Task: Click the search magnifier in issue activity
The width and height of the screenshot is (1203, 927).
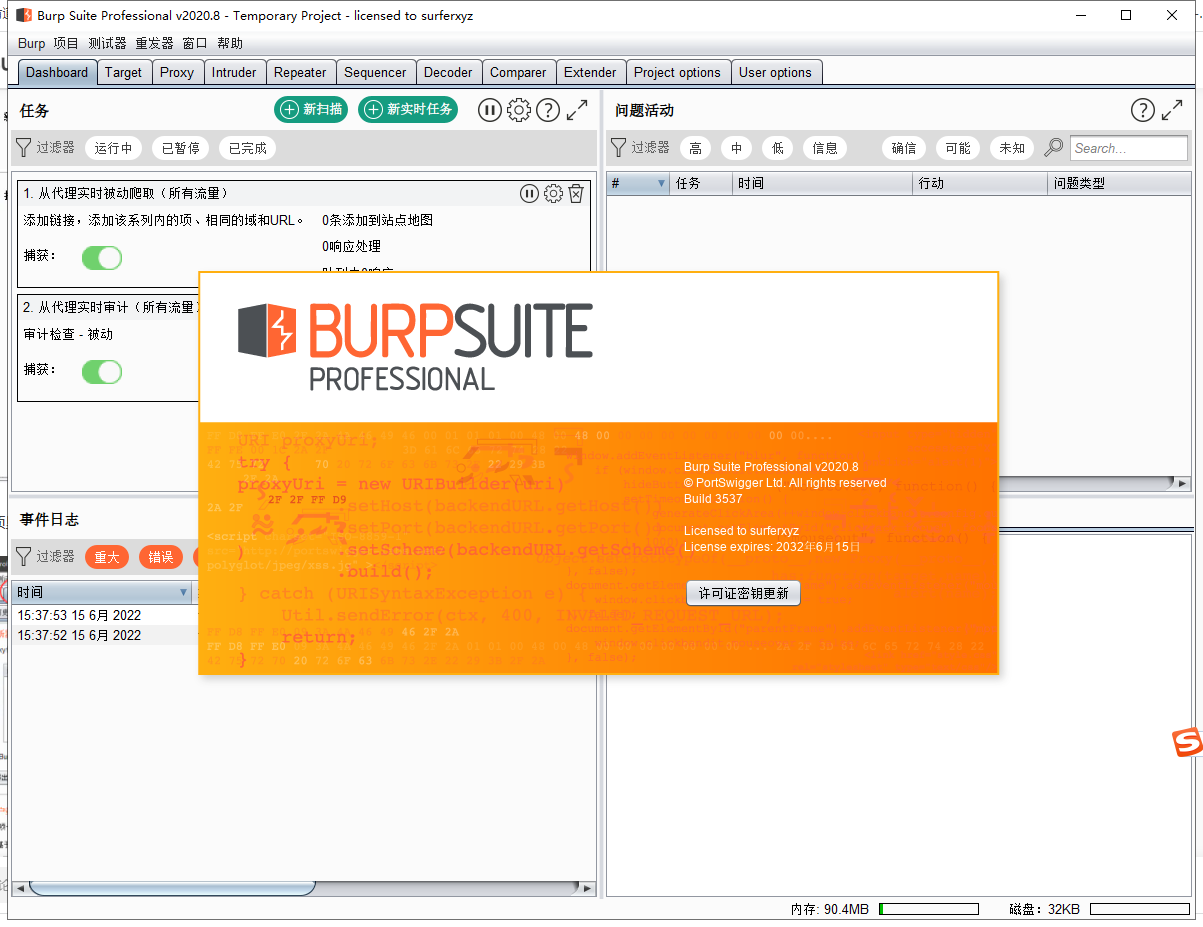Action: click(x=1053, y=148)
